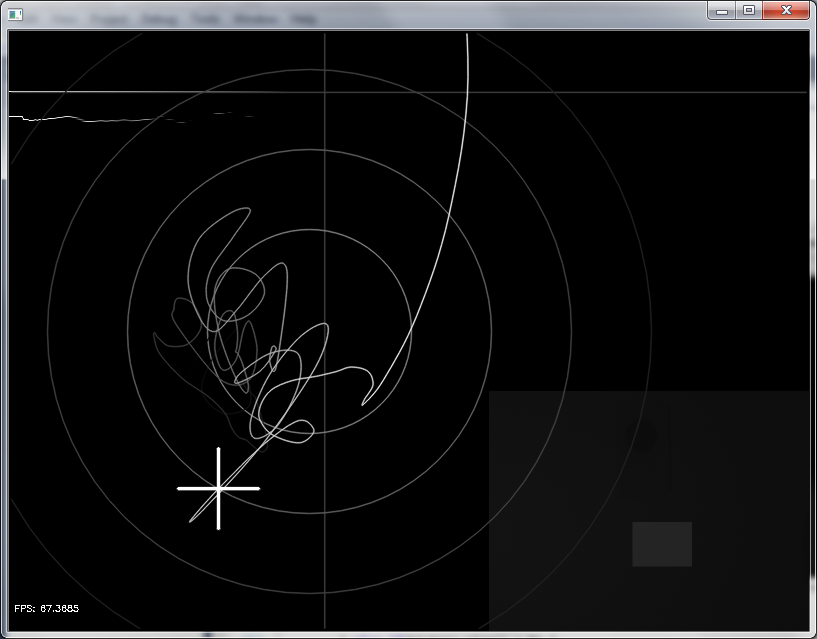The image size is (817, 639).
Task: Close the window with the red X
Action: [786, 10]
